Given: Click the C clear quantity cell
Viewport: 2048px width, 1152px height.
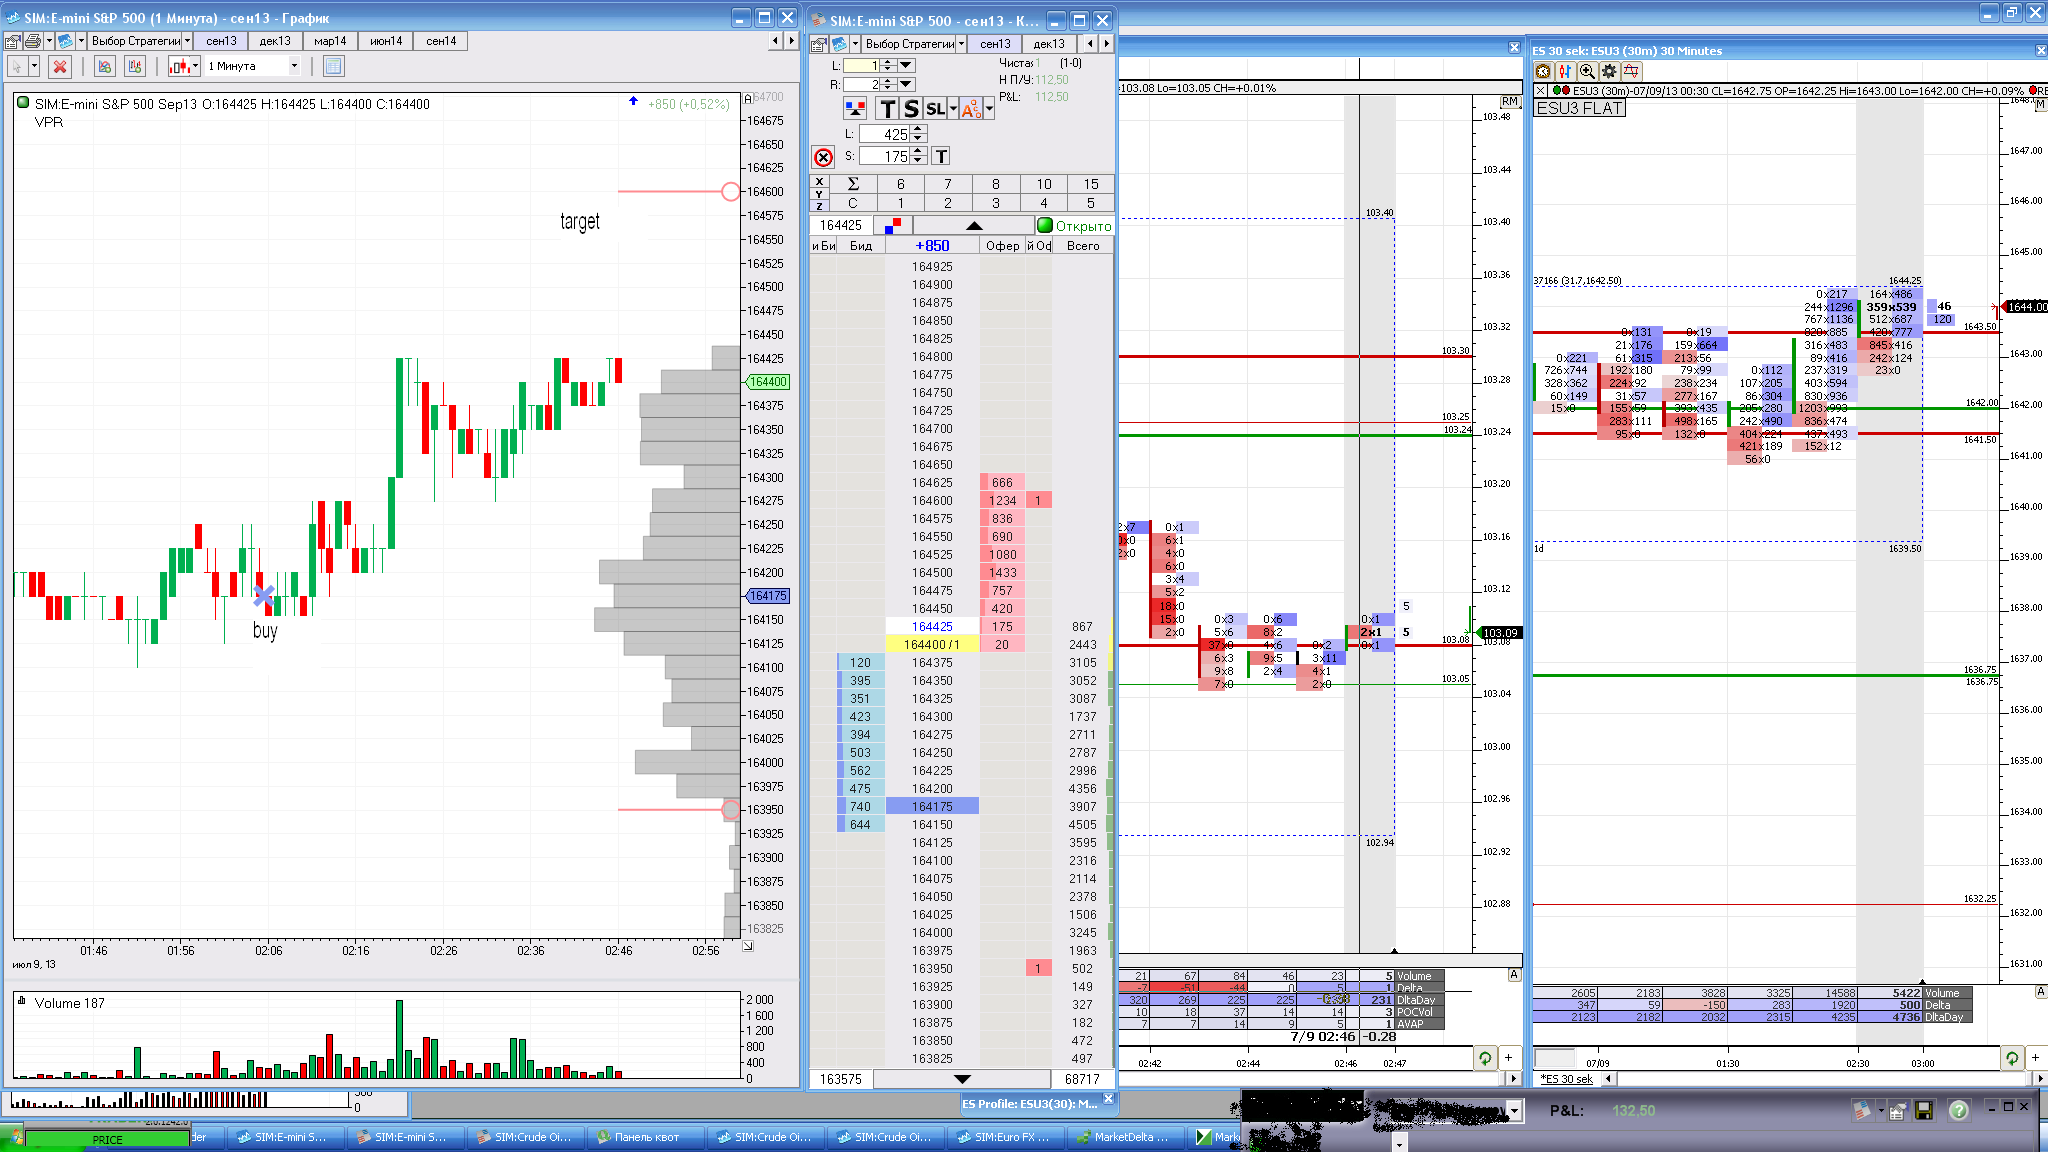Looking at the screenshot, I should pos(853,203).
